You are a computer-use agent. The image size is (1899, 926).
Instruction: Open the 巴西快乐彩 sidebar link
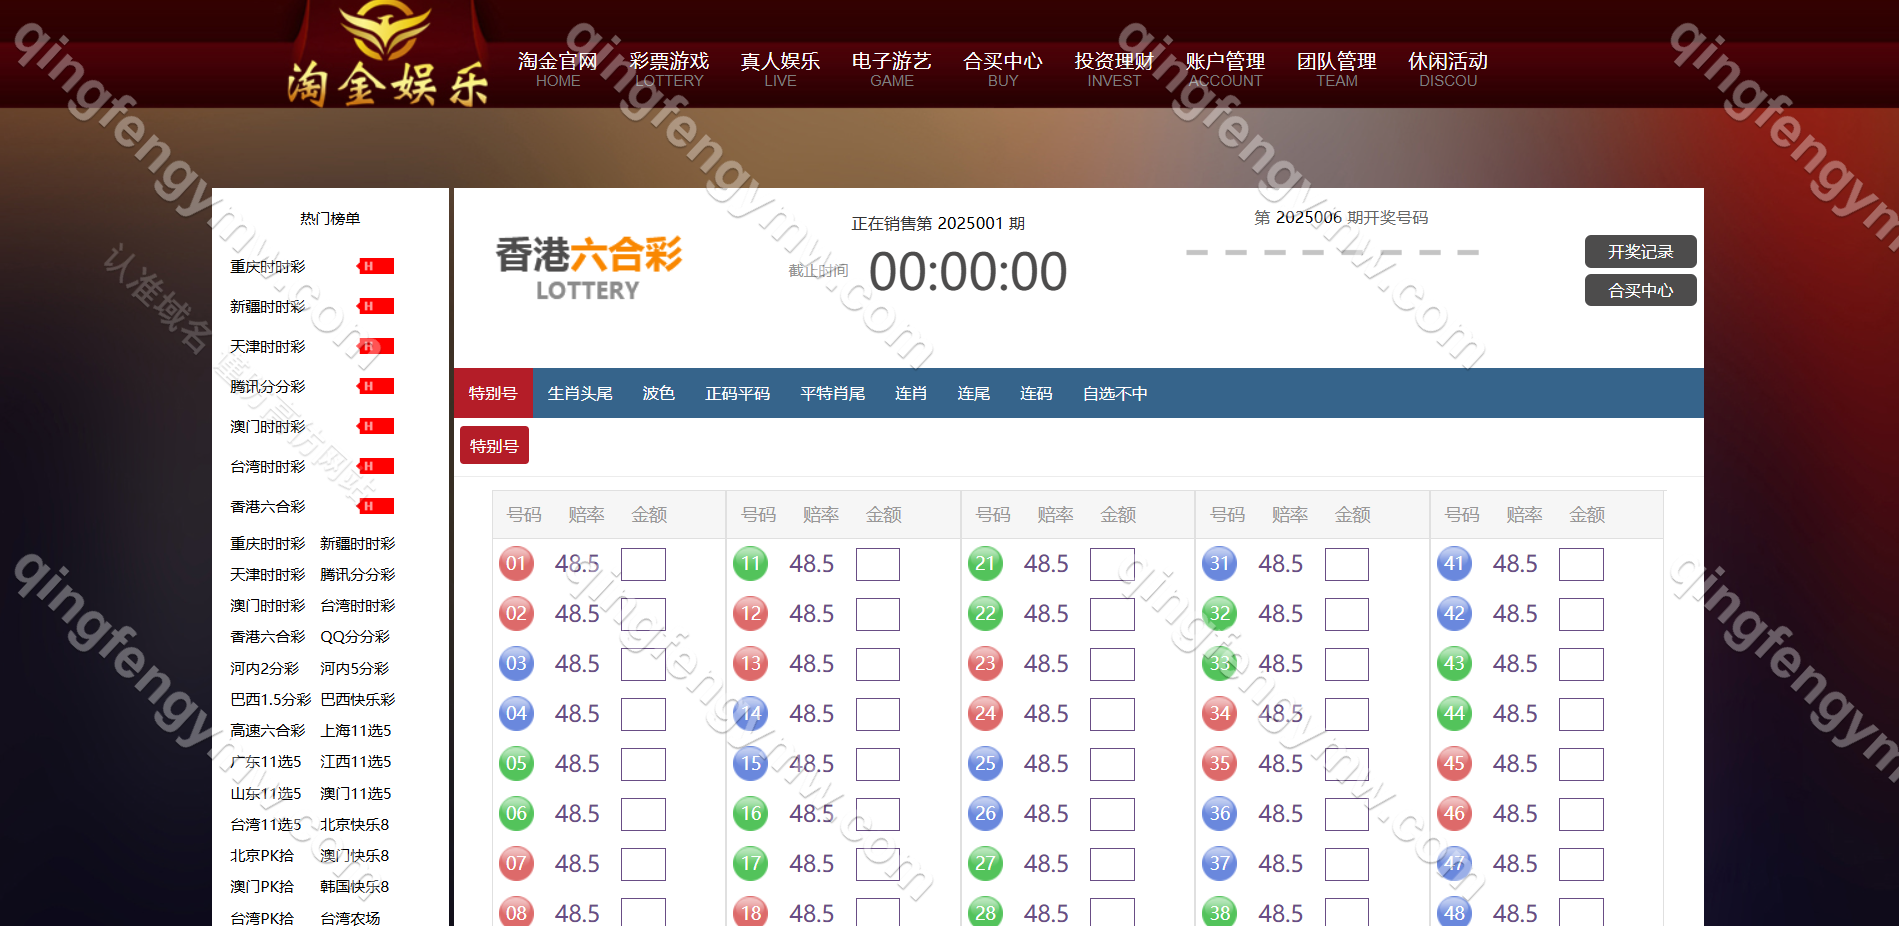point(357,700)
